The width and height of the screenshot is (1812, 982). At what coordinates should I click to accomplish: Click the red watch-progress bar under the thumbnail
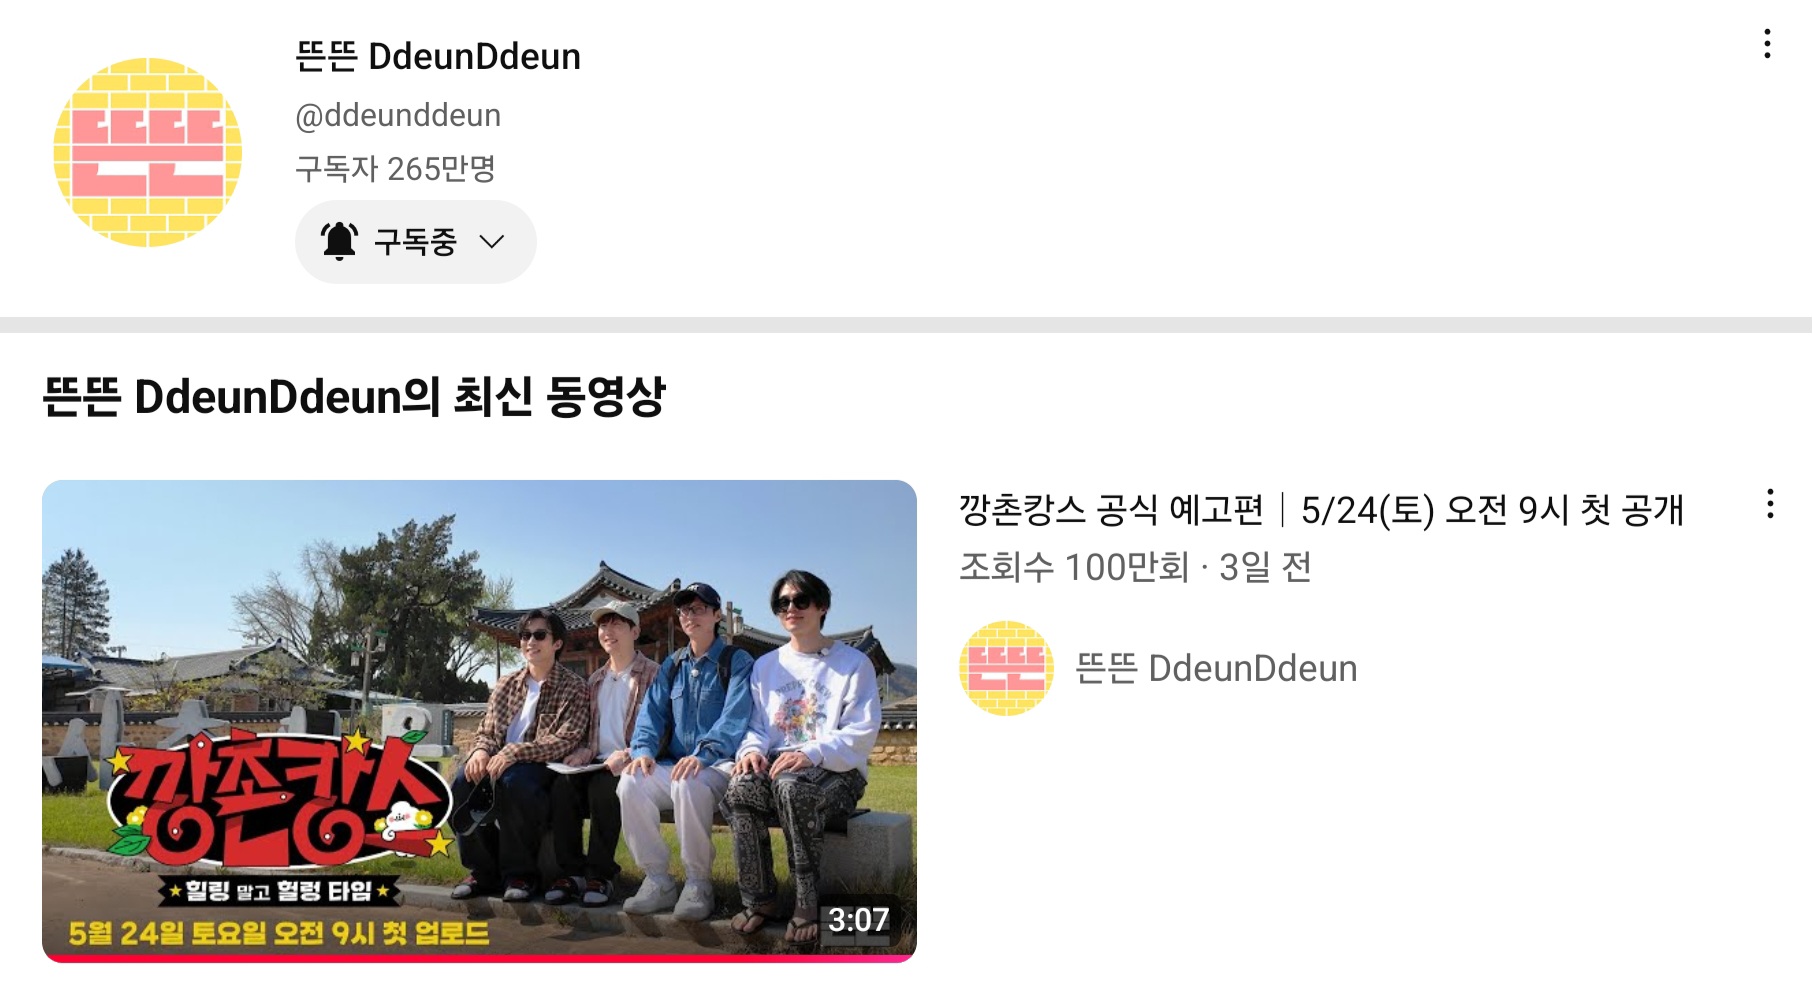[x=479, y=959]
